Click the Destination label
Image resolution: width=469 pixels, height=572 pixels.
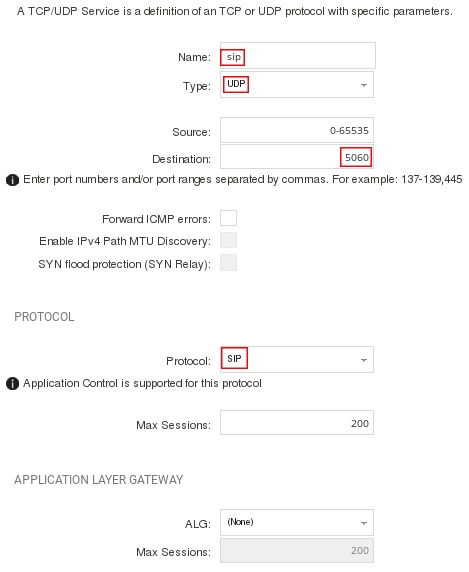click(181, 159)
